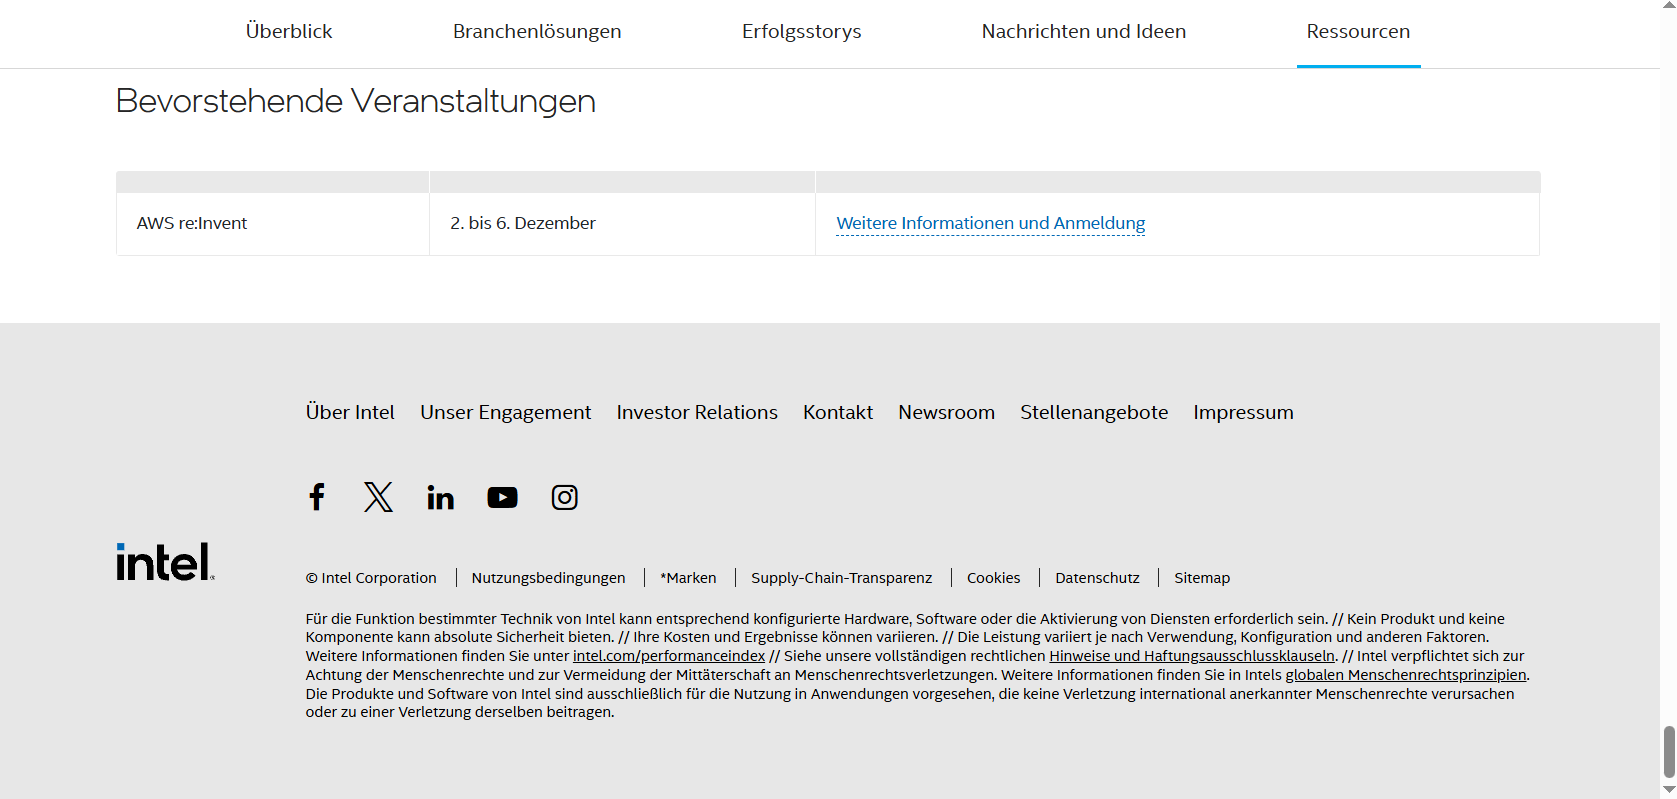
Task: Select the Nachrichten und Ideen tab
Action: coord(1084,31)
